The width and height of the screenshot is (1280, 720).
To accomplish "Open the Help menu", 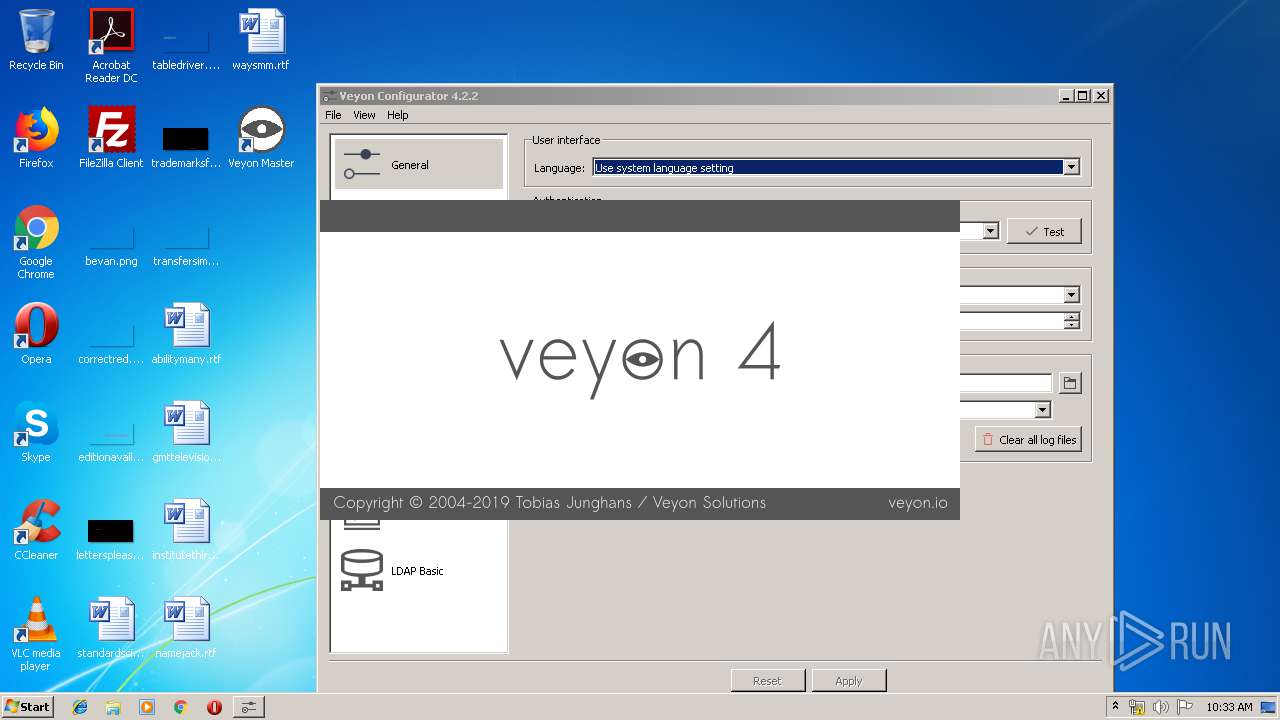I will pyautogui.click(x=398, y=115).
